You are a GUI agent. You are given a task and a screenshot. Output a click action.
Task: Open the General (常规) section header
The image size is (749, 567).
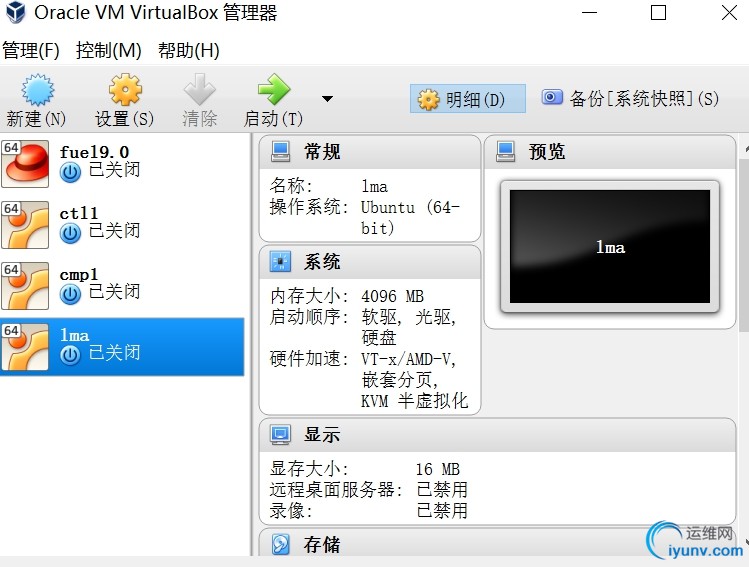tap(370, 152)
